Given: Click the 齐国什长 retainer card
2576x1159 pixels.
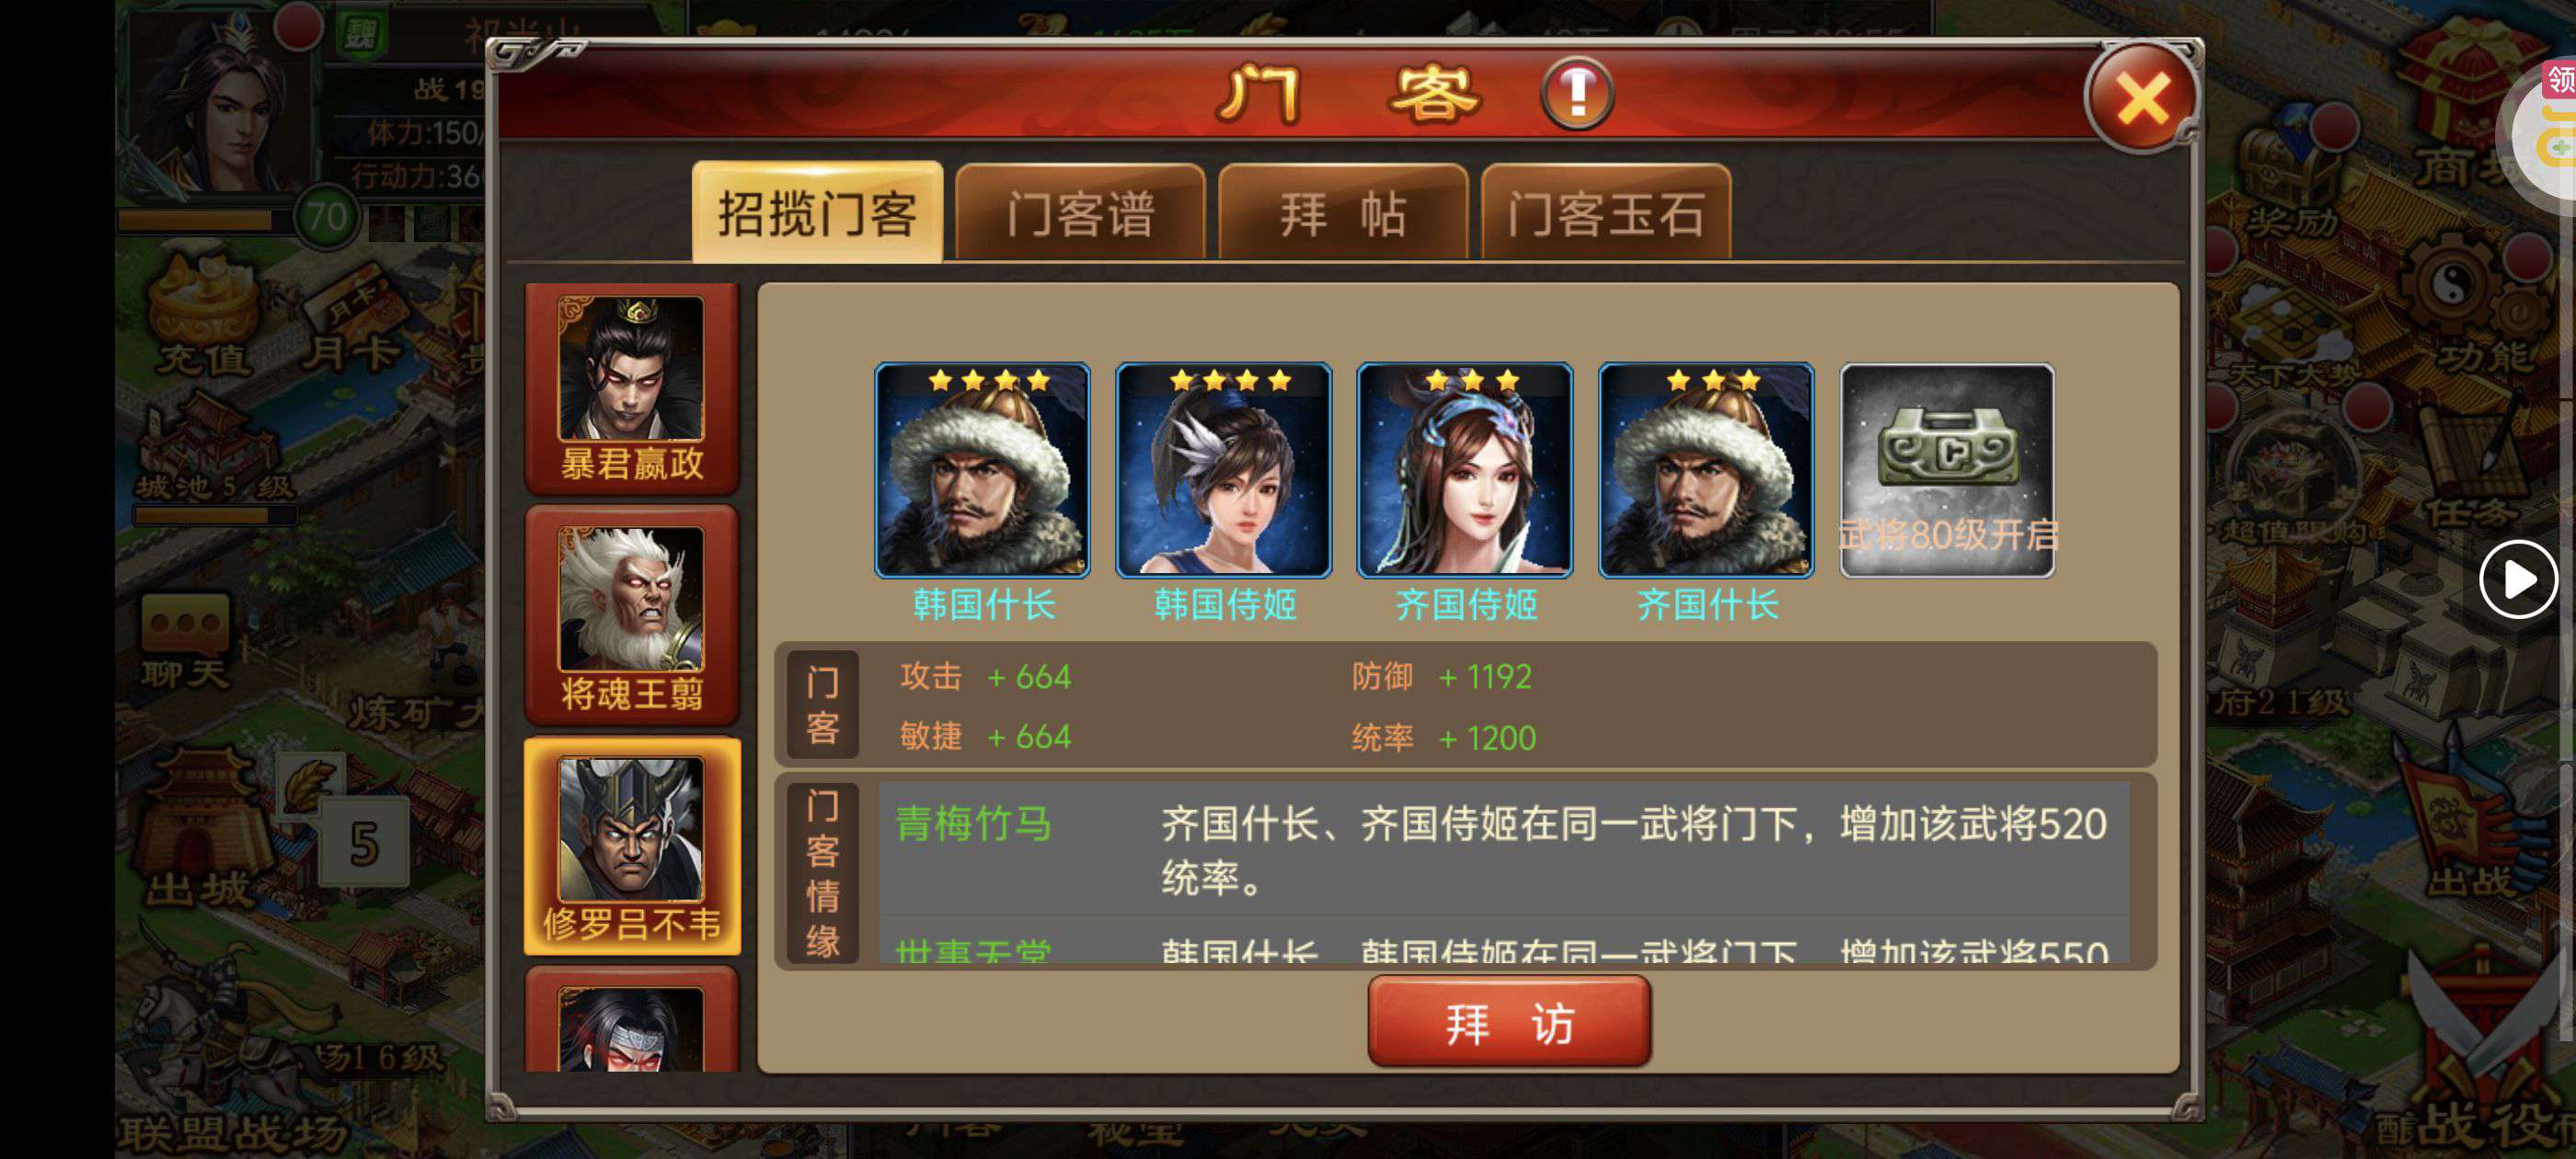Looking at the screenshot, I should click(x=1706, y=470).
